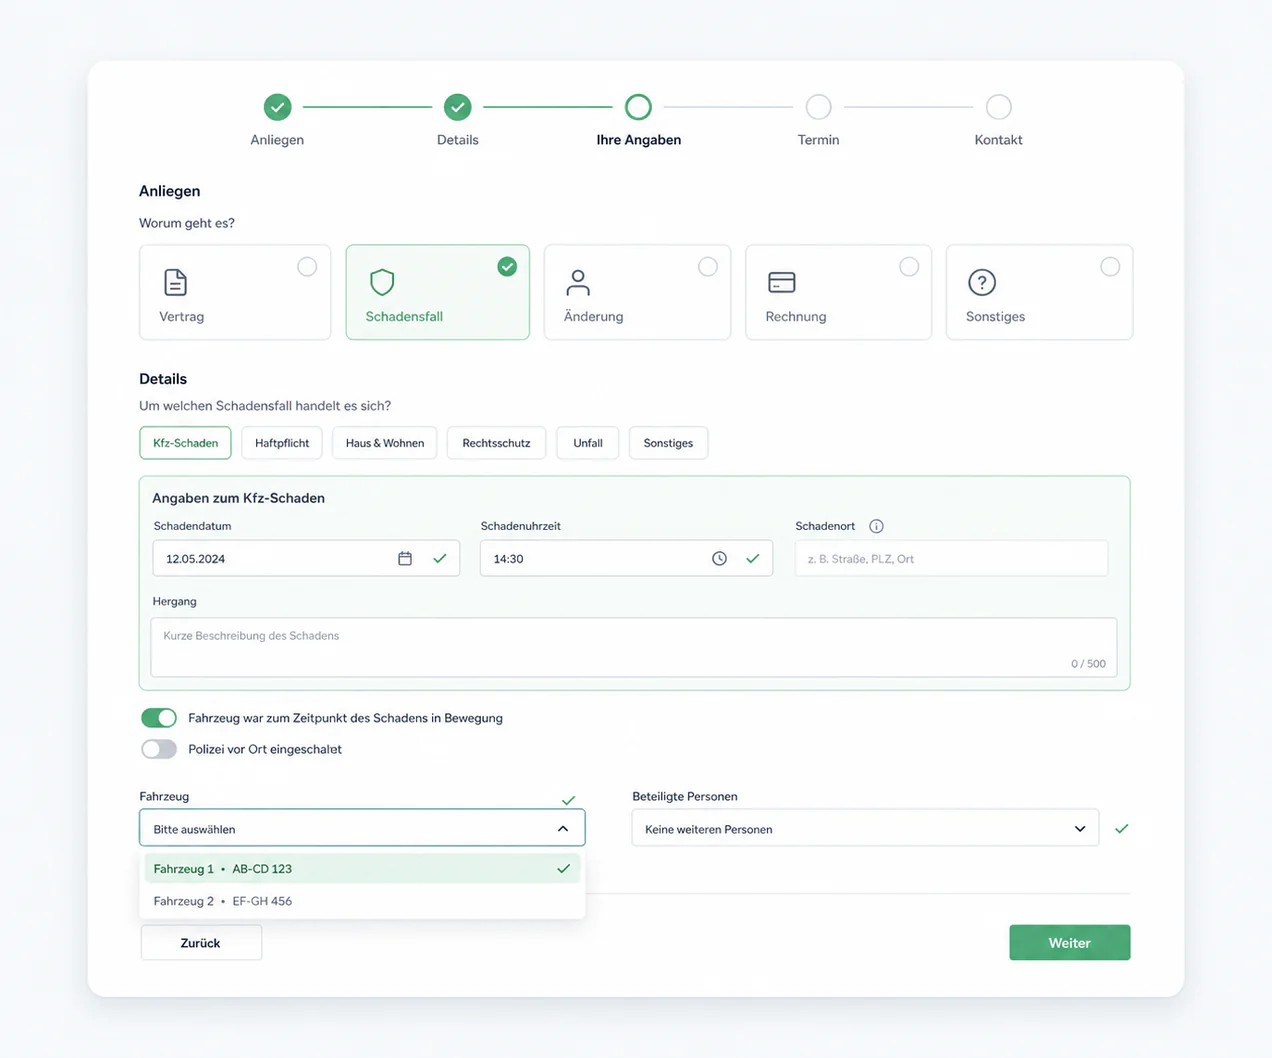Enable the Polizei vor Ort eingeschaltet switch
1272x1058 pixels.
[159, 749]
